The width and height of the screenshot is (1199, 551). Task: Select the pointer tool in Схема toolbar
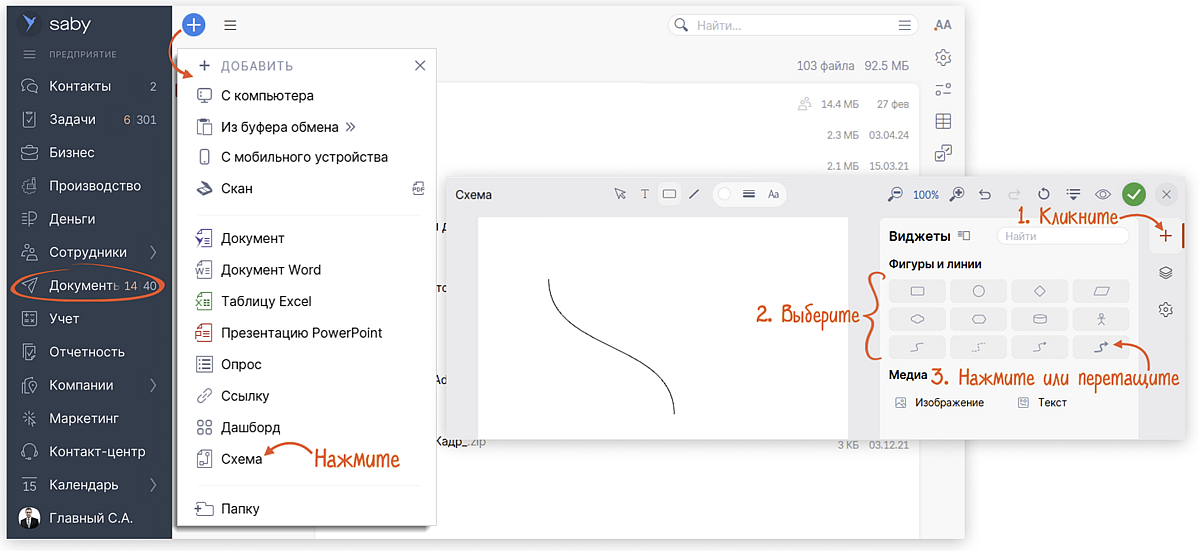click(x=620, y=194)
